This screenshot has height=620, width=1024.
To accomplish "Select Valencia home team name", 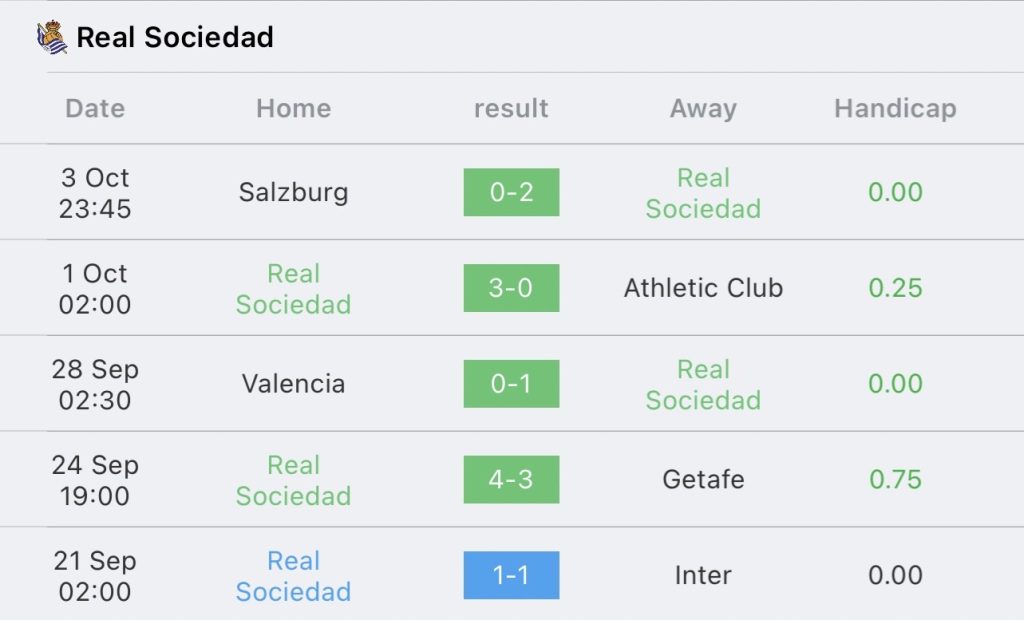I will click(293, 383).
